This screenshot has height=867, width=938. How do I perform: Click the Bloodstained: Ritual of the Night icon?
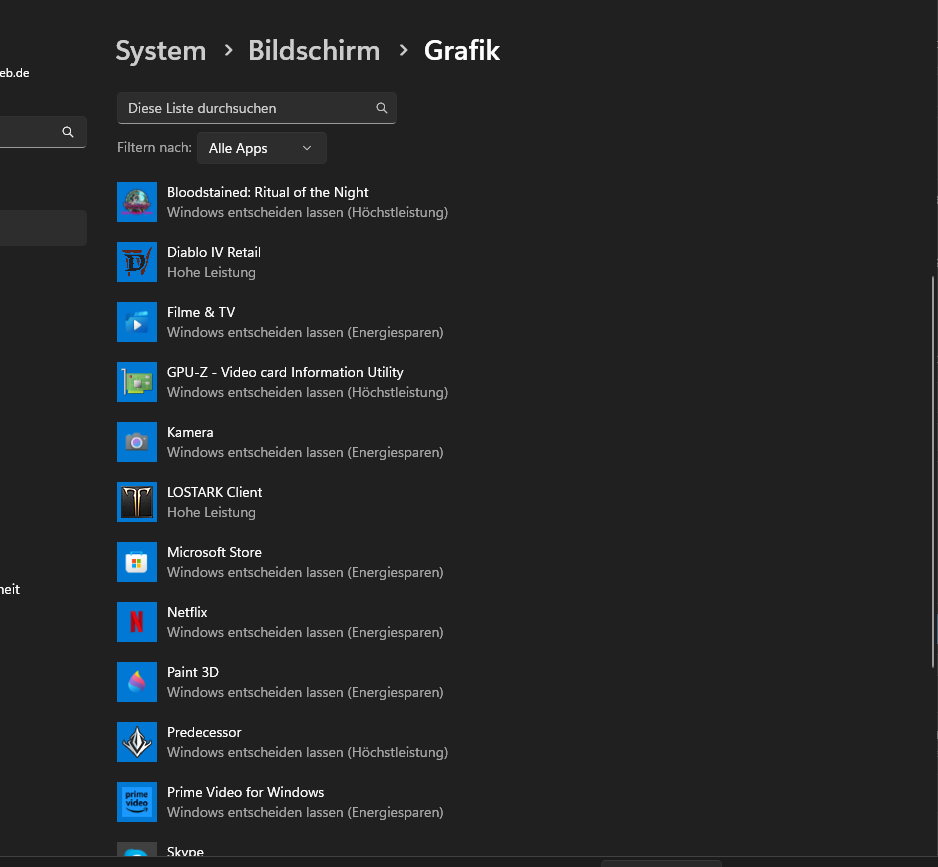click(137, 202)
